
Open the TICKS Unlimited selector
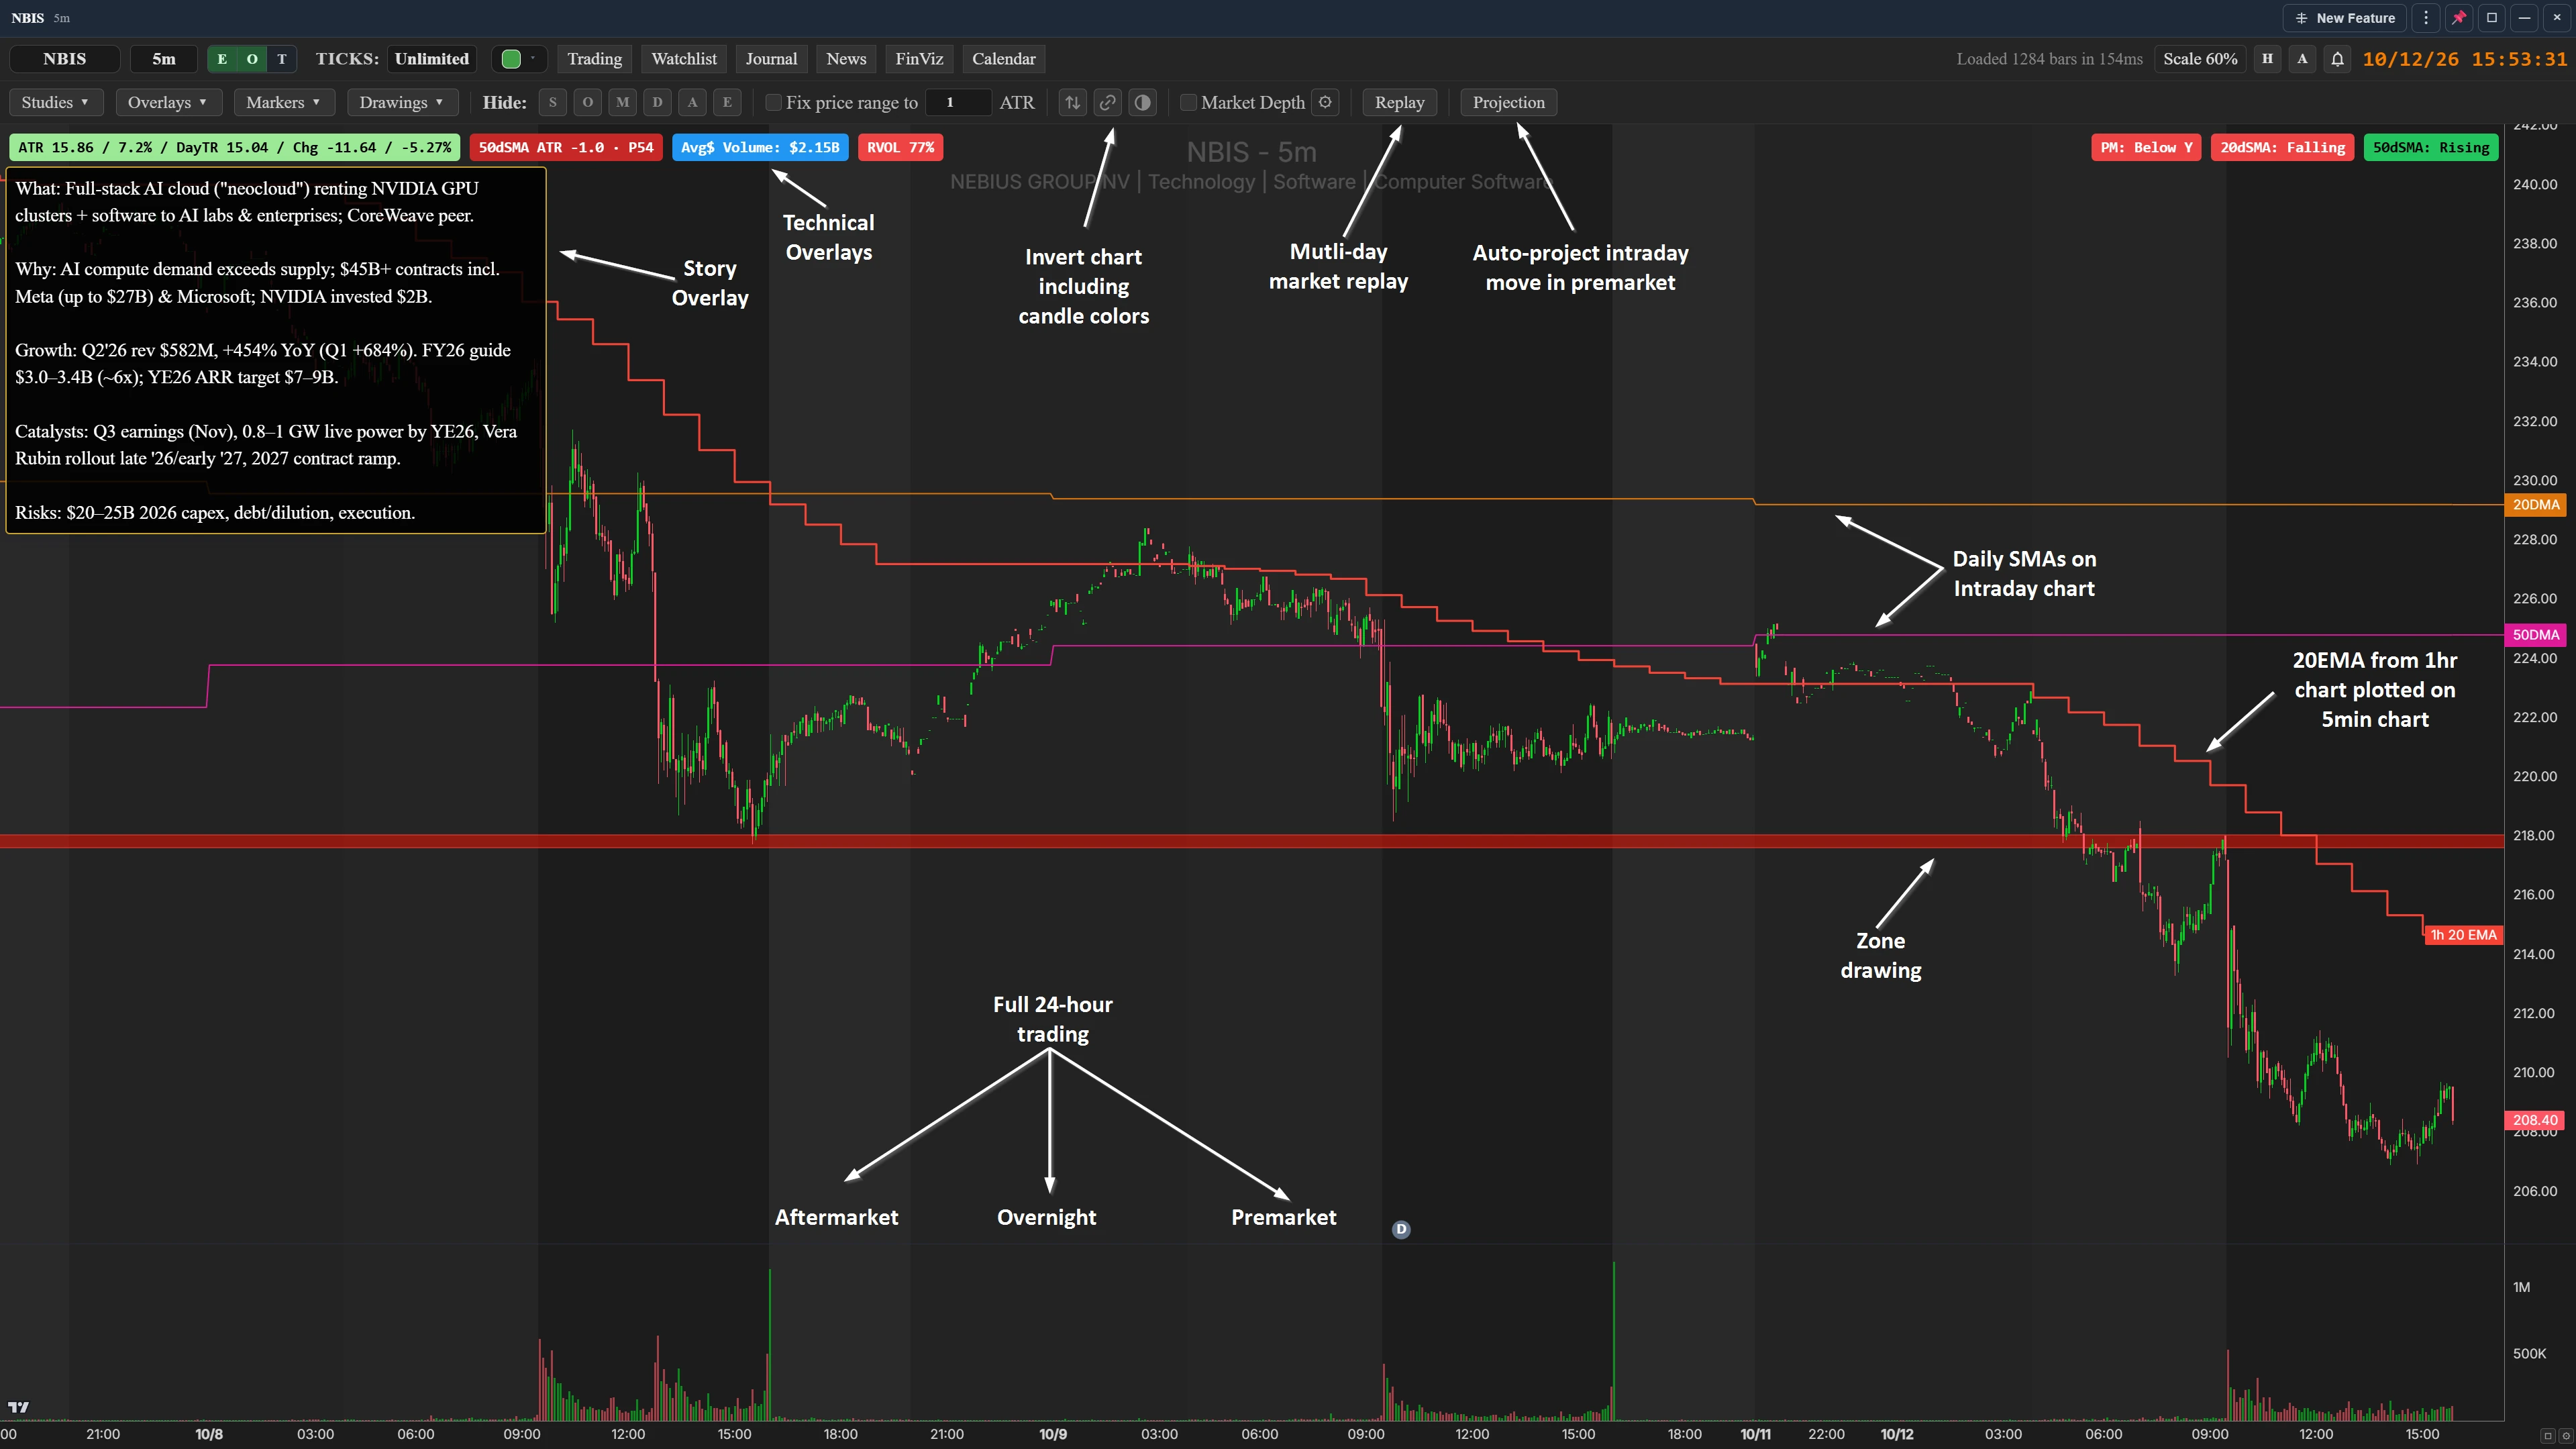pos(431,59)
